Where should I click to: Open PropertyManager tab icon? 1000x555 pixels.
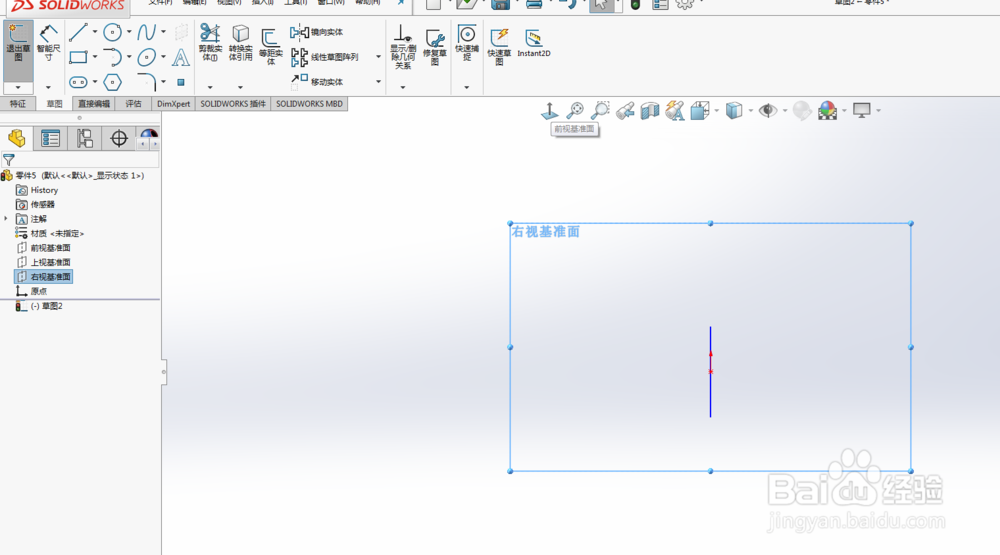[50, 138]
